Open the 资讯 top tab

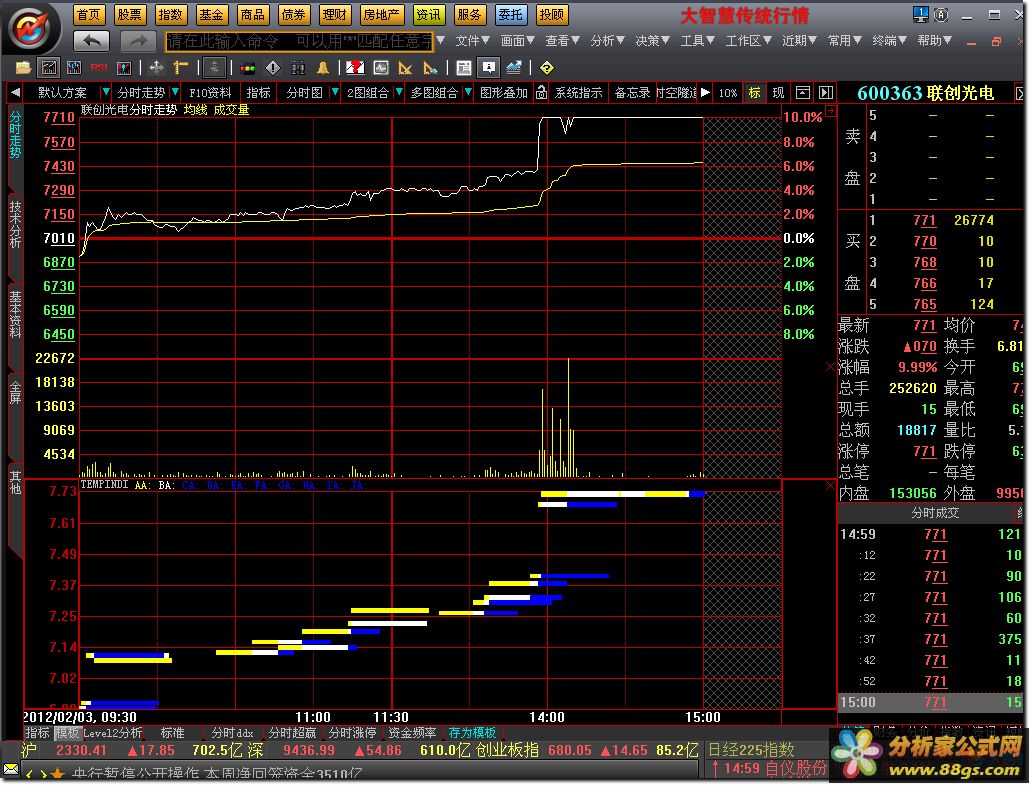[x=428, y=14]
